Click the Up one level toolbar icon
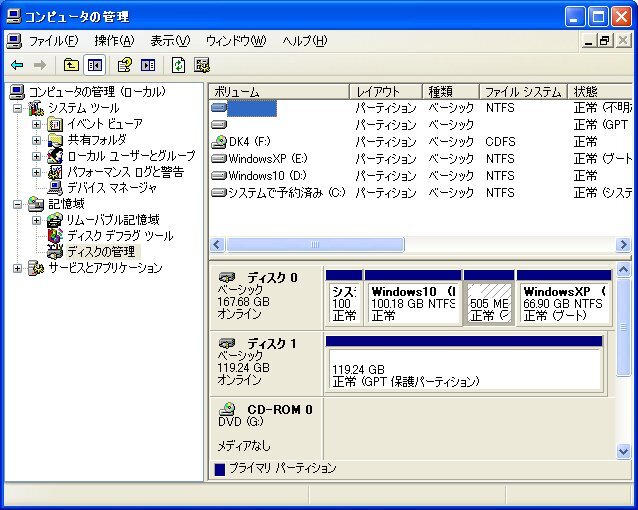The image size is (638, 510). pos(71,65)
